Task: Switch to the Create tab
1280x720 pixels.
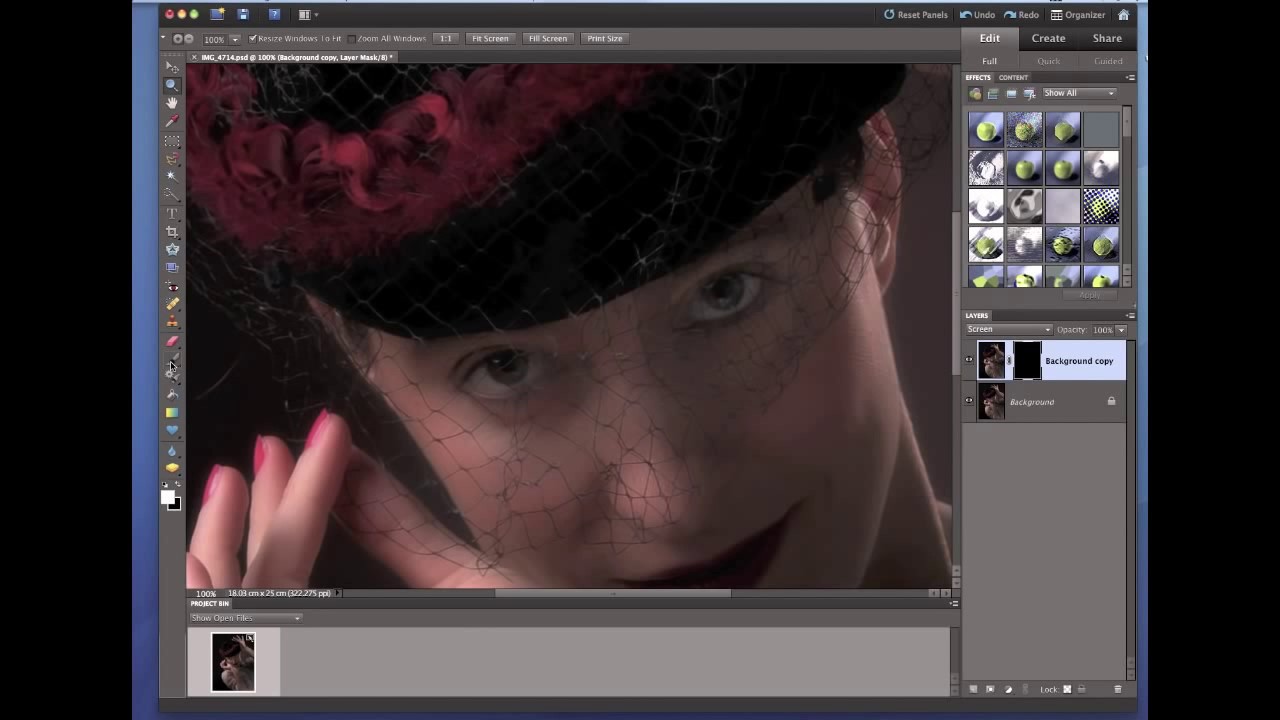Action: [x=1048, y=38]
